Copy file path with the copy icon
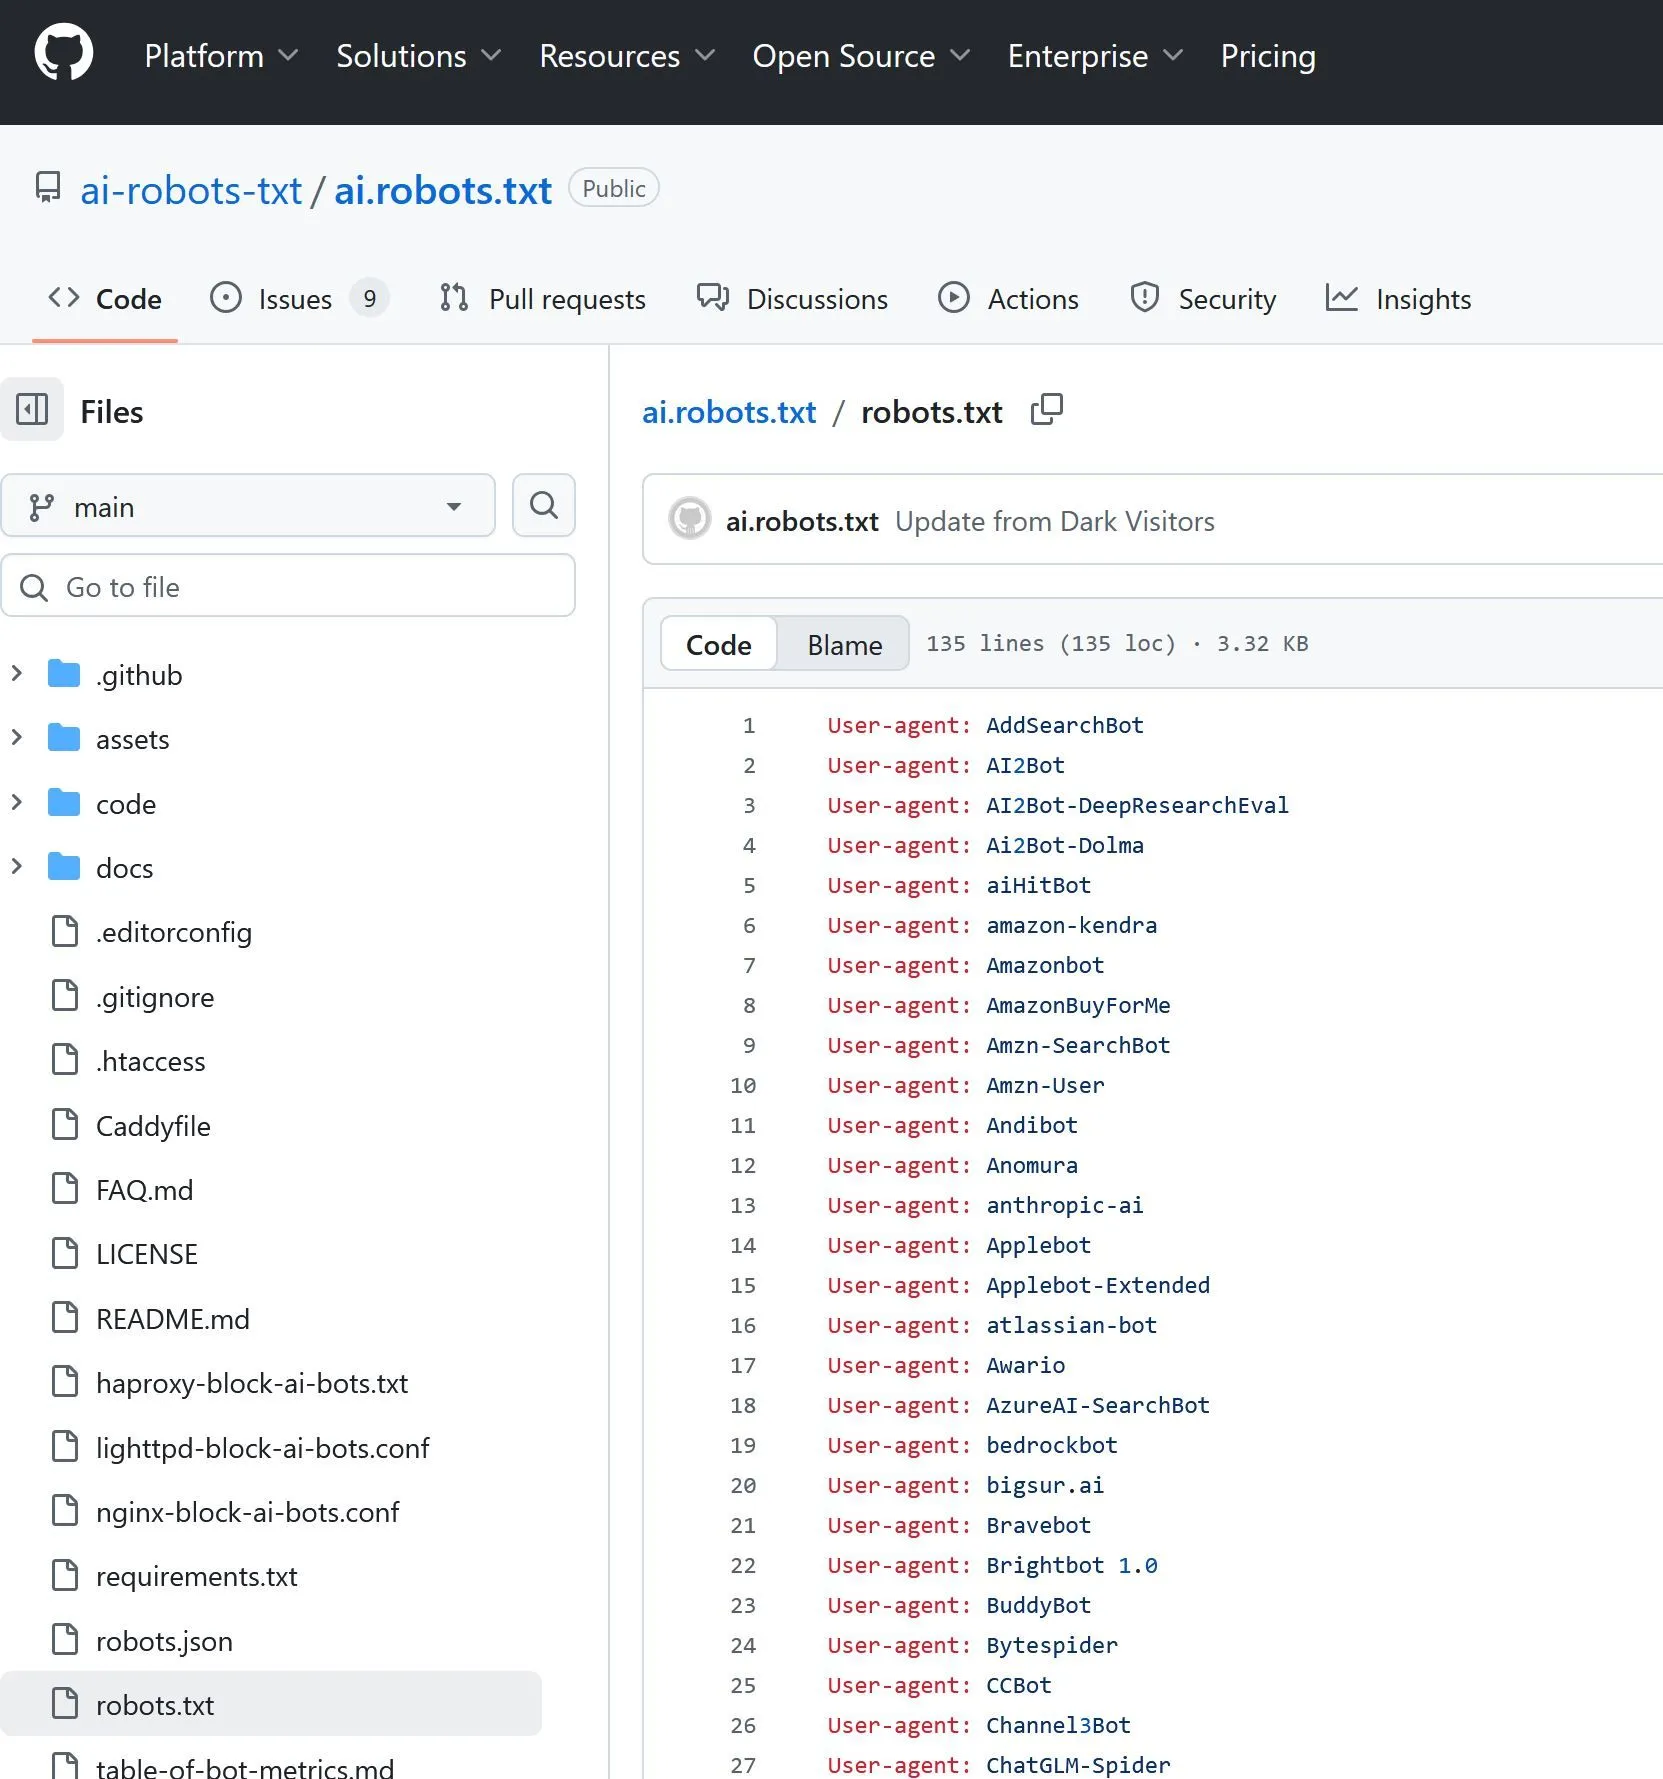The width and height of the screenshot is (1663, 1779). 1047,409
